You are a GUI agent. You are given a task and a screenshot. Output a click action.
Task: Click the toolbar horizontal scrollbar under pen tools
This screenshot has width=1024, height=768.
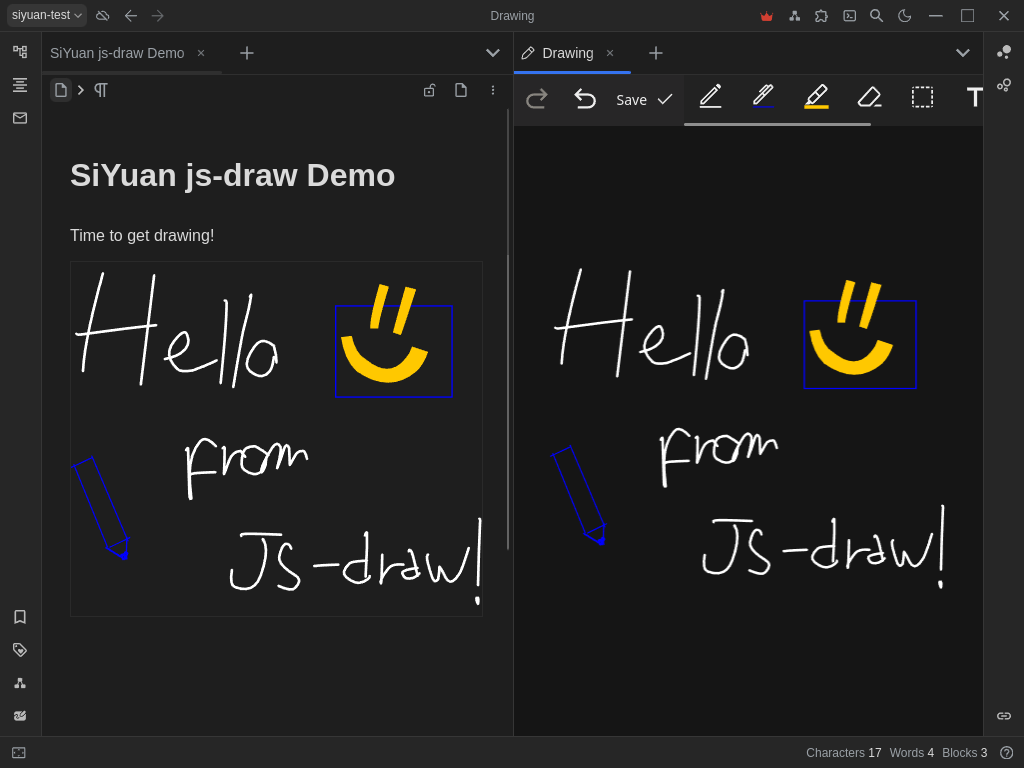pyautogui.click(x=777, y=124)
